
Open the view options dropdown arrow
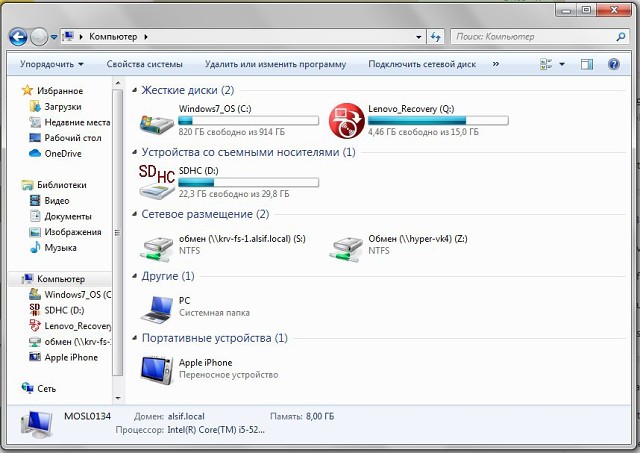point(562,64)
